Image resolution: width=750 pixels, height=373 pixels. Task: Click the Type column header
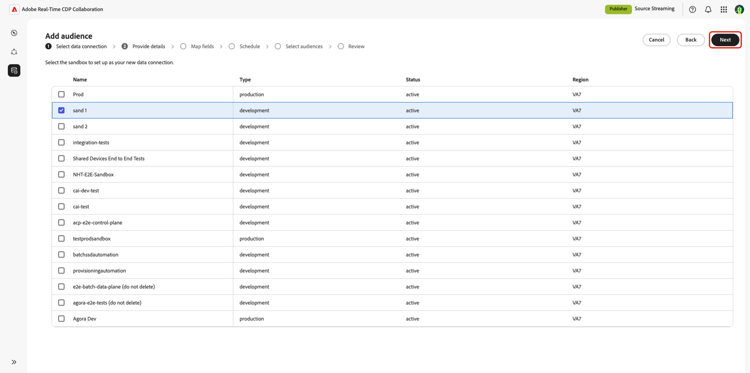click(x=245, y=79)
